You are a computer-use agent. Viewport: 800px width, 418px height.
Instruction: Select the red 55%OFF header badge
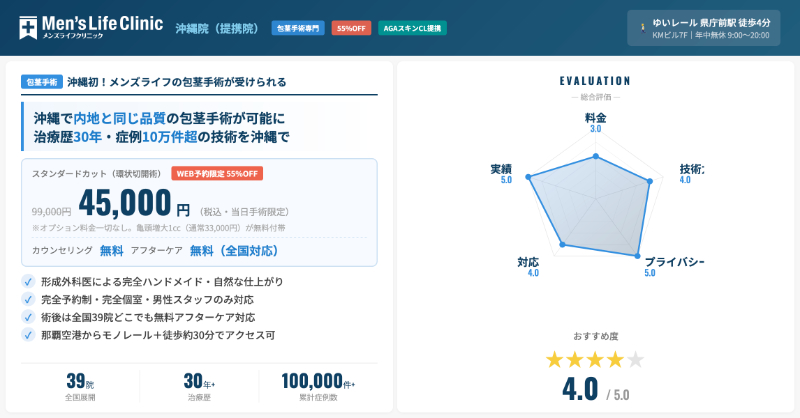(351, 29)
